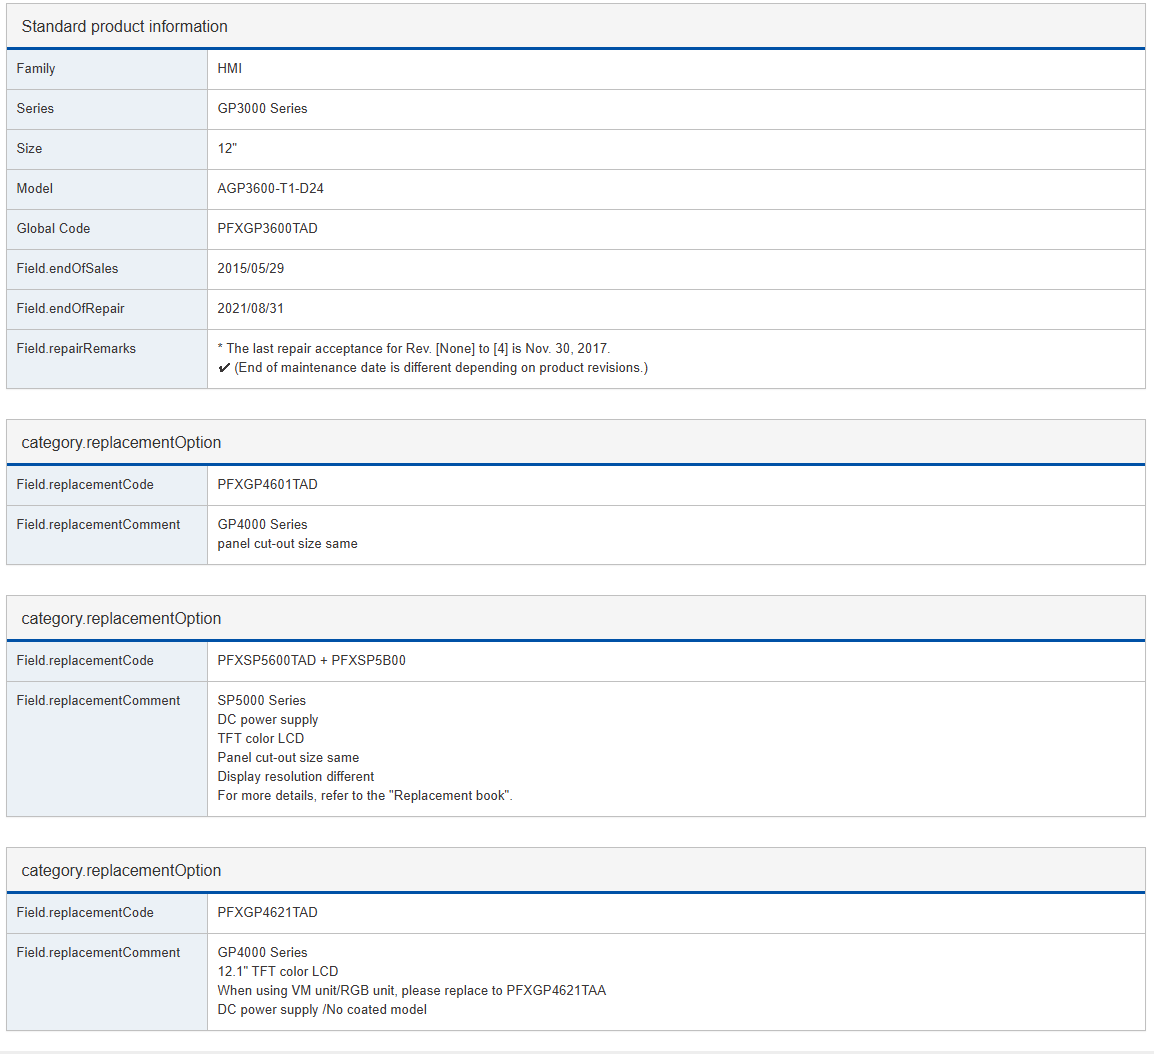Click the end of sales date "2015/05/29"
Viewport: 1154px width, 1054px height.
coord(251,269)
